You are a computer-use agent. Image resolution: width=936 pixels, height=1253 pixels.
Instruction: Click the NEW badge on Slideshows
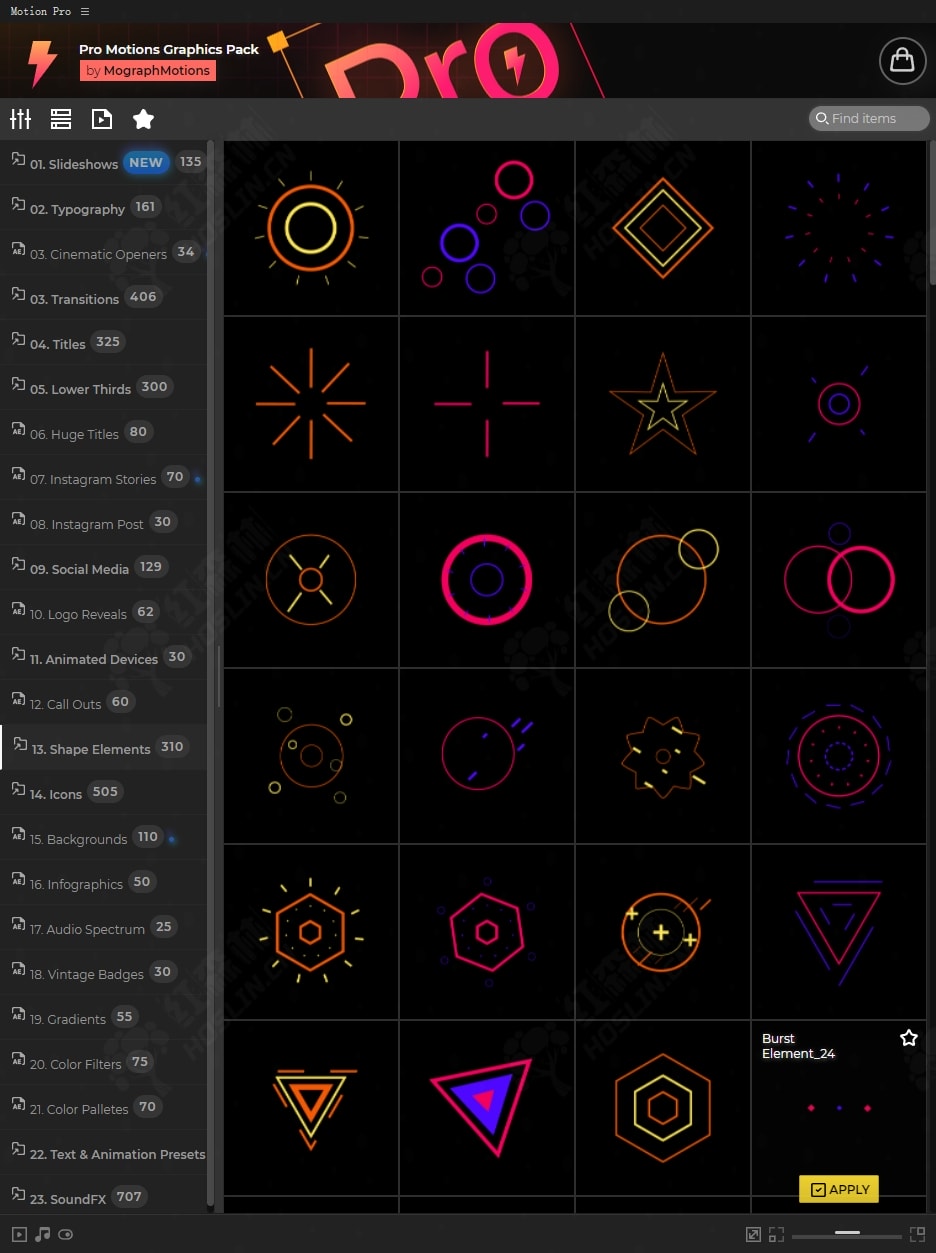pyautogui.click(x=146, y=162)
